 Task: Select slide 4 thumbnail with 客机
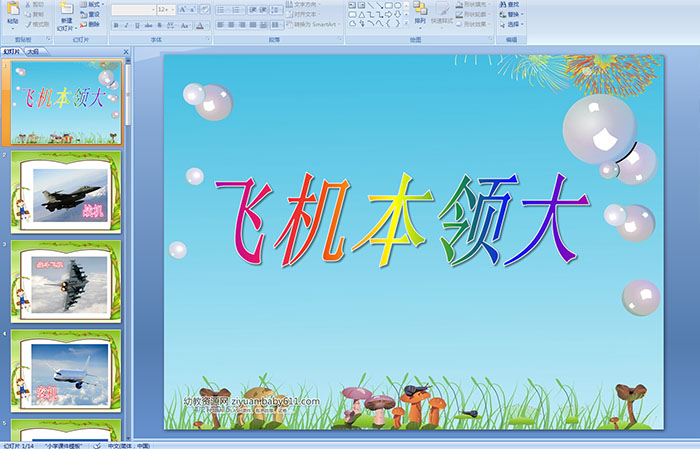coord(66,371)
